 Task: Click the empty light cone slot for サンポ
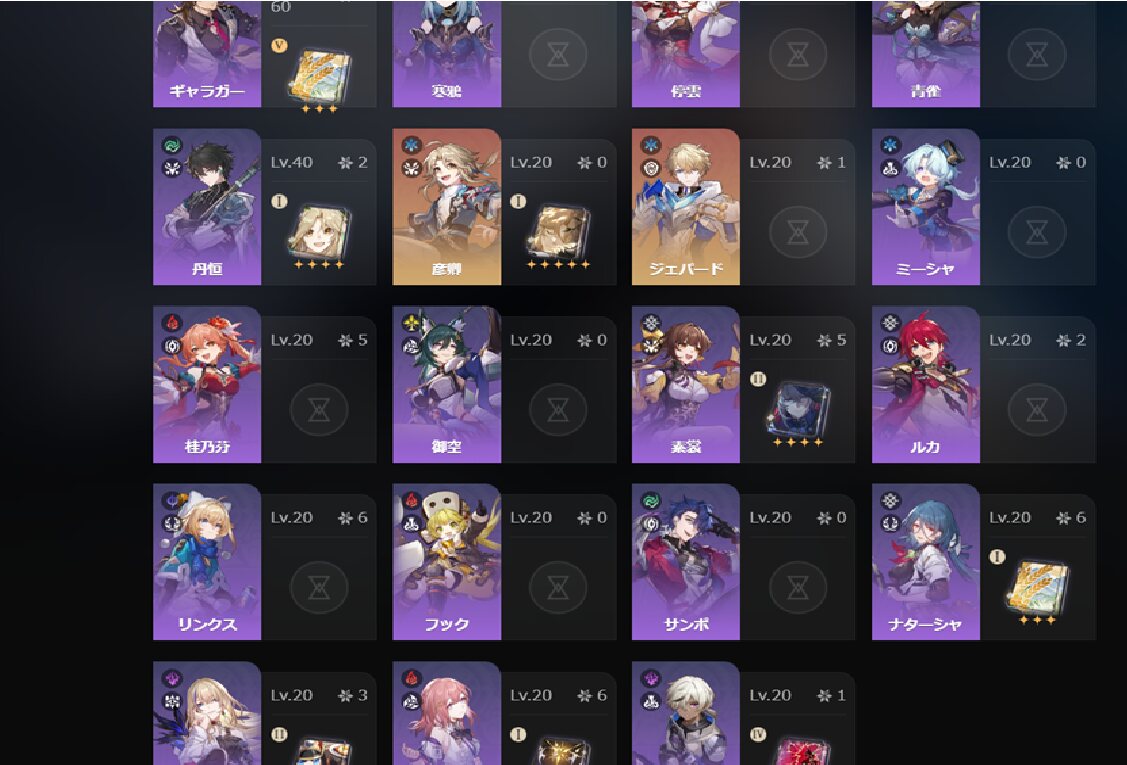797,587
